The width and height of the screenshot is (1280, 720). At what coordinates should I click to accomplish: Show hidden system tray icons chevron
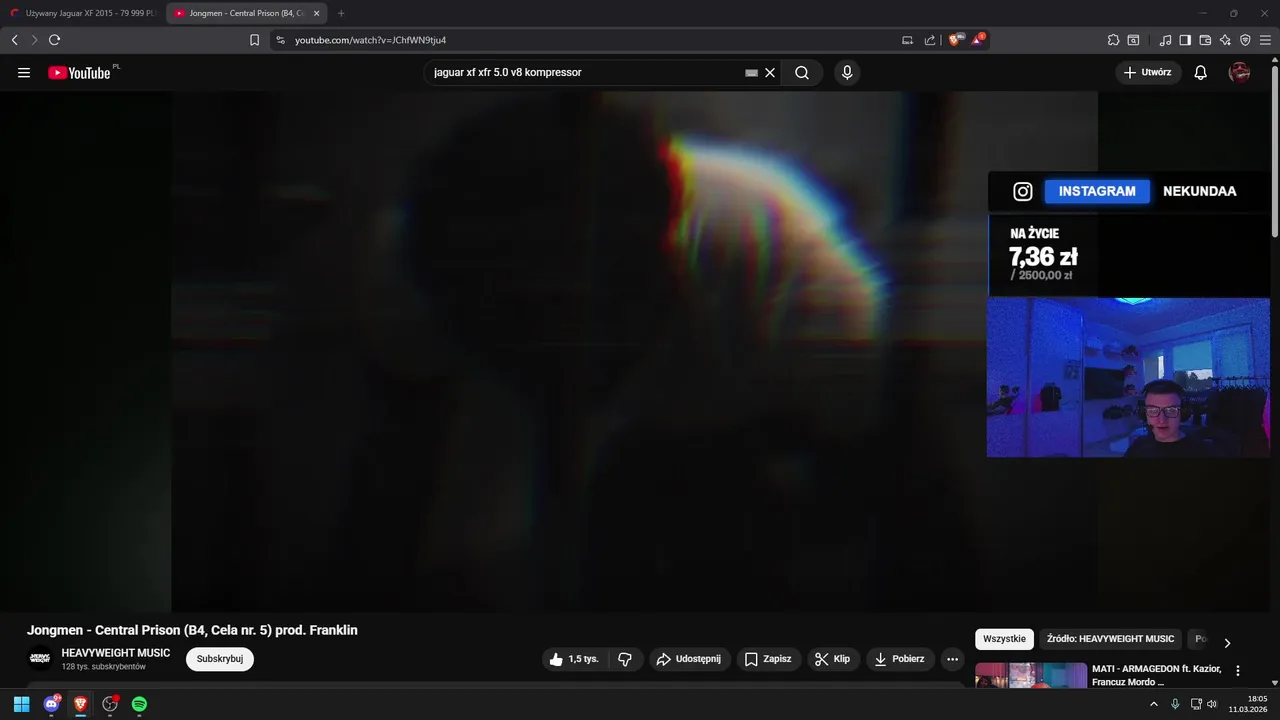(1154, 704)
